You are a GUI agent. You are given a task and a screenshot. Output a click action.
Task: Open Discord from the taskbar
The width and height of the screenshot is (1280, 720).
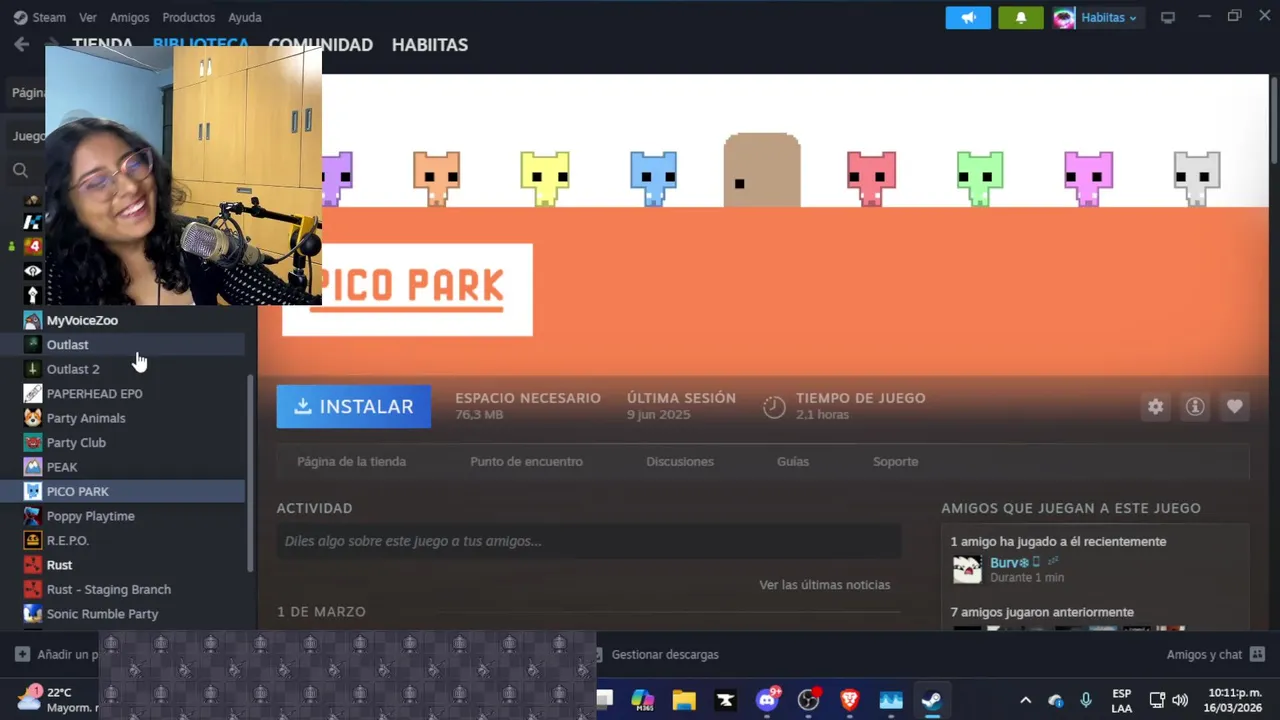(x=767, y=700)
